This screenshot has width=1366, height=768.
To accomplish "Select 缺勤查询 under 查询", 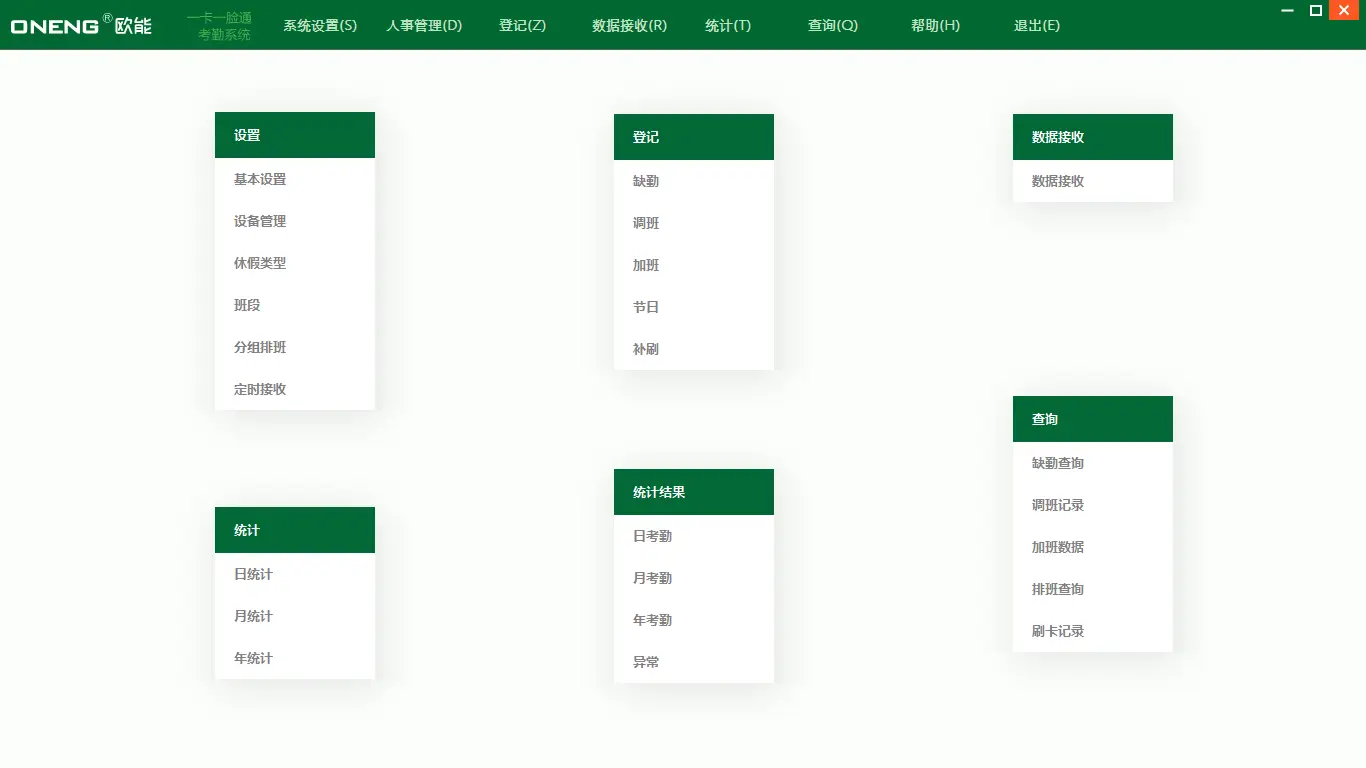I will click(1058, 463).
